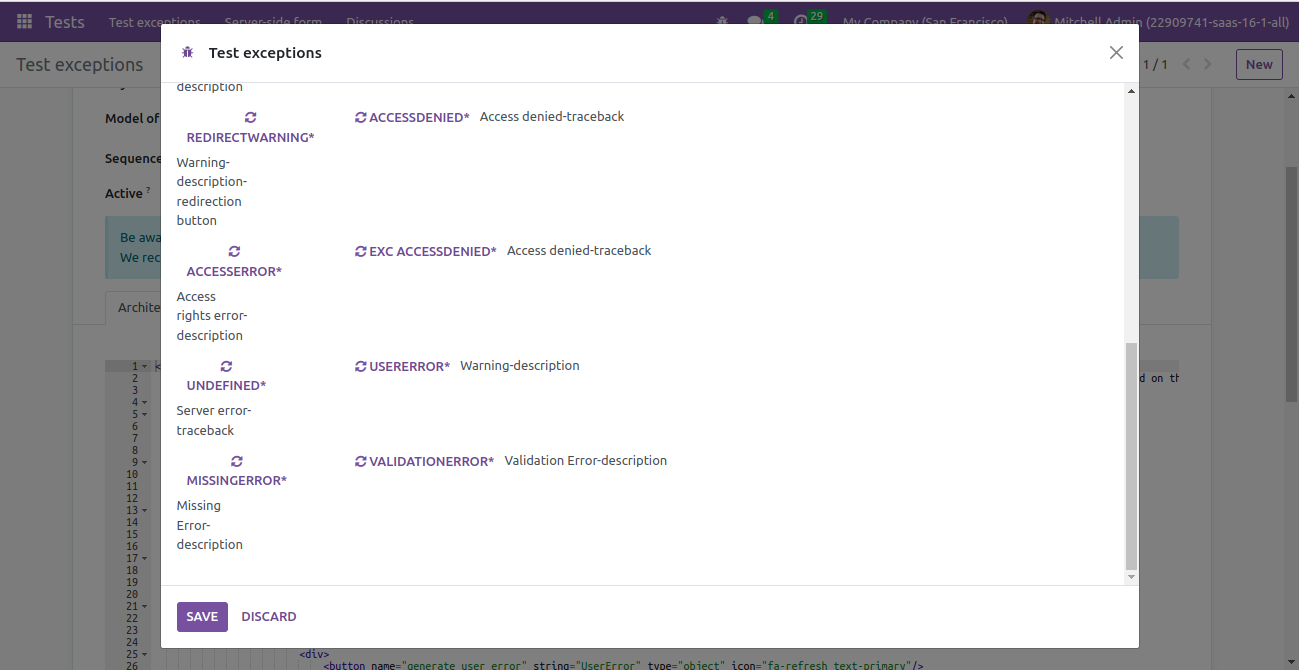
Task: Save the Test exceptions dialog
Action: coord(202,617)
